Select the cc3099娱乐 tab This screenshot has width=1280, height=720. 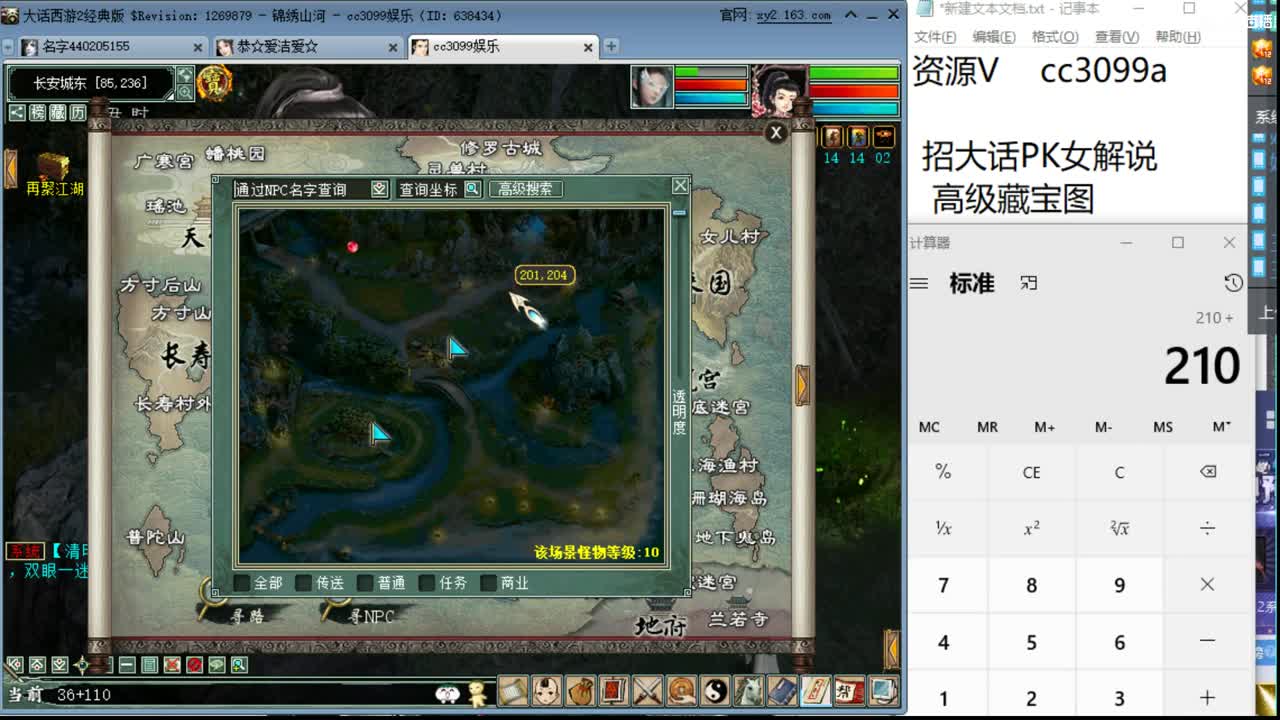[x=504, y=46]
